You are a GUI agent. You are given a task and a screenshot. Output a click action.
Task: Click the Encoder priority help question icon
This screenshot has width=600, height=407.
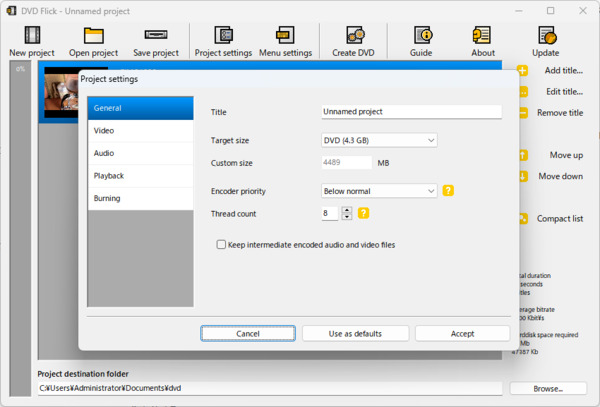pos(448,191)
